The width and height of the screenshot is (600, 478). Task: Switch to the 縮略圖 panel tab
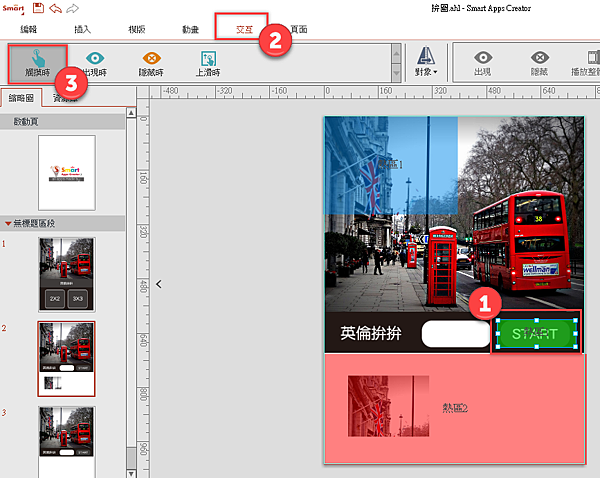(21, 98)
